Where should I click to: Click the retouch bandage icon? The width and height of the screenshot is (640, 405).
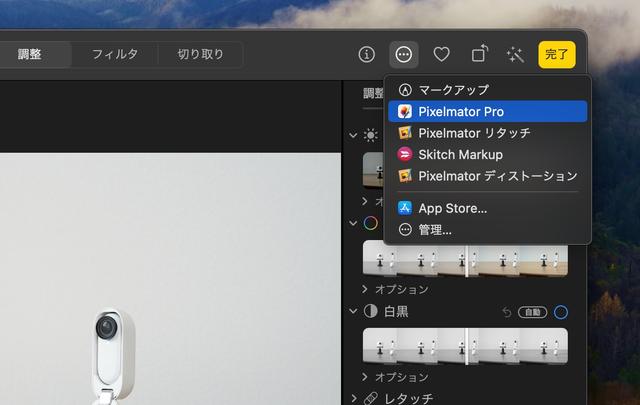[x=370, y=398]
